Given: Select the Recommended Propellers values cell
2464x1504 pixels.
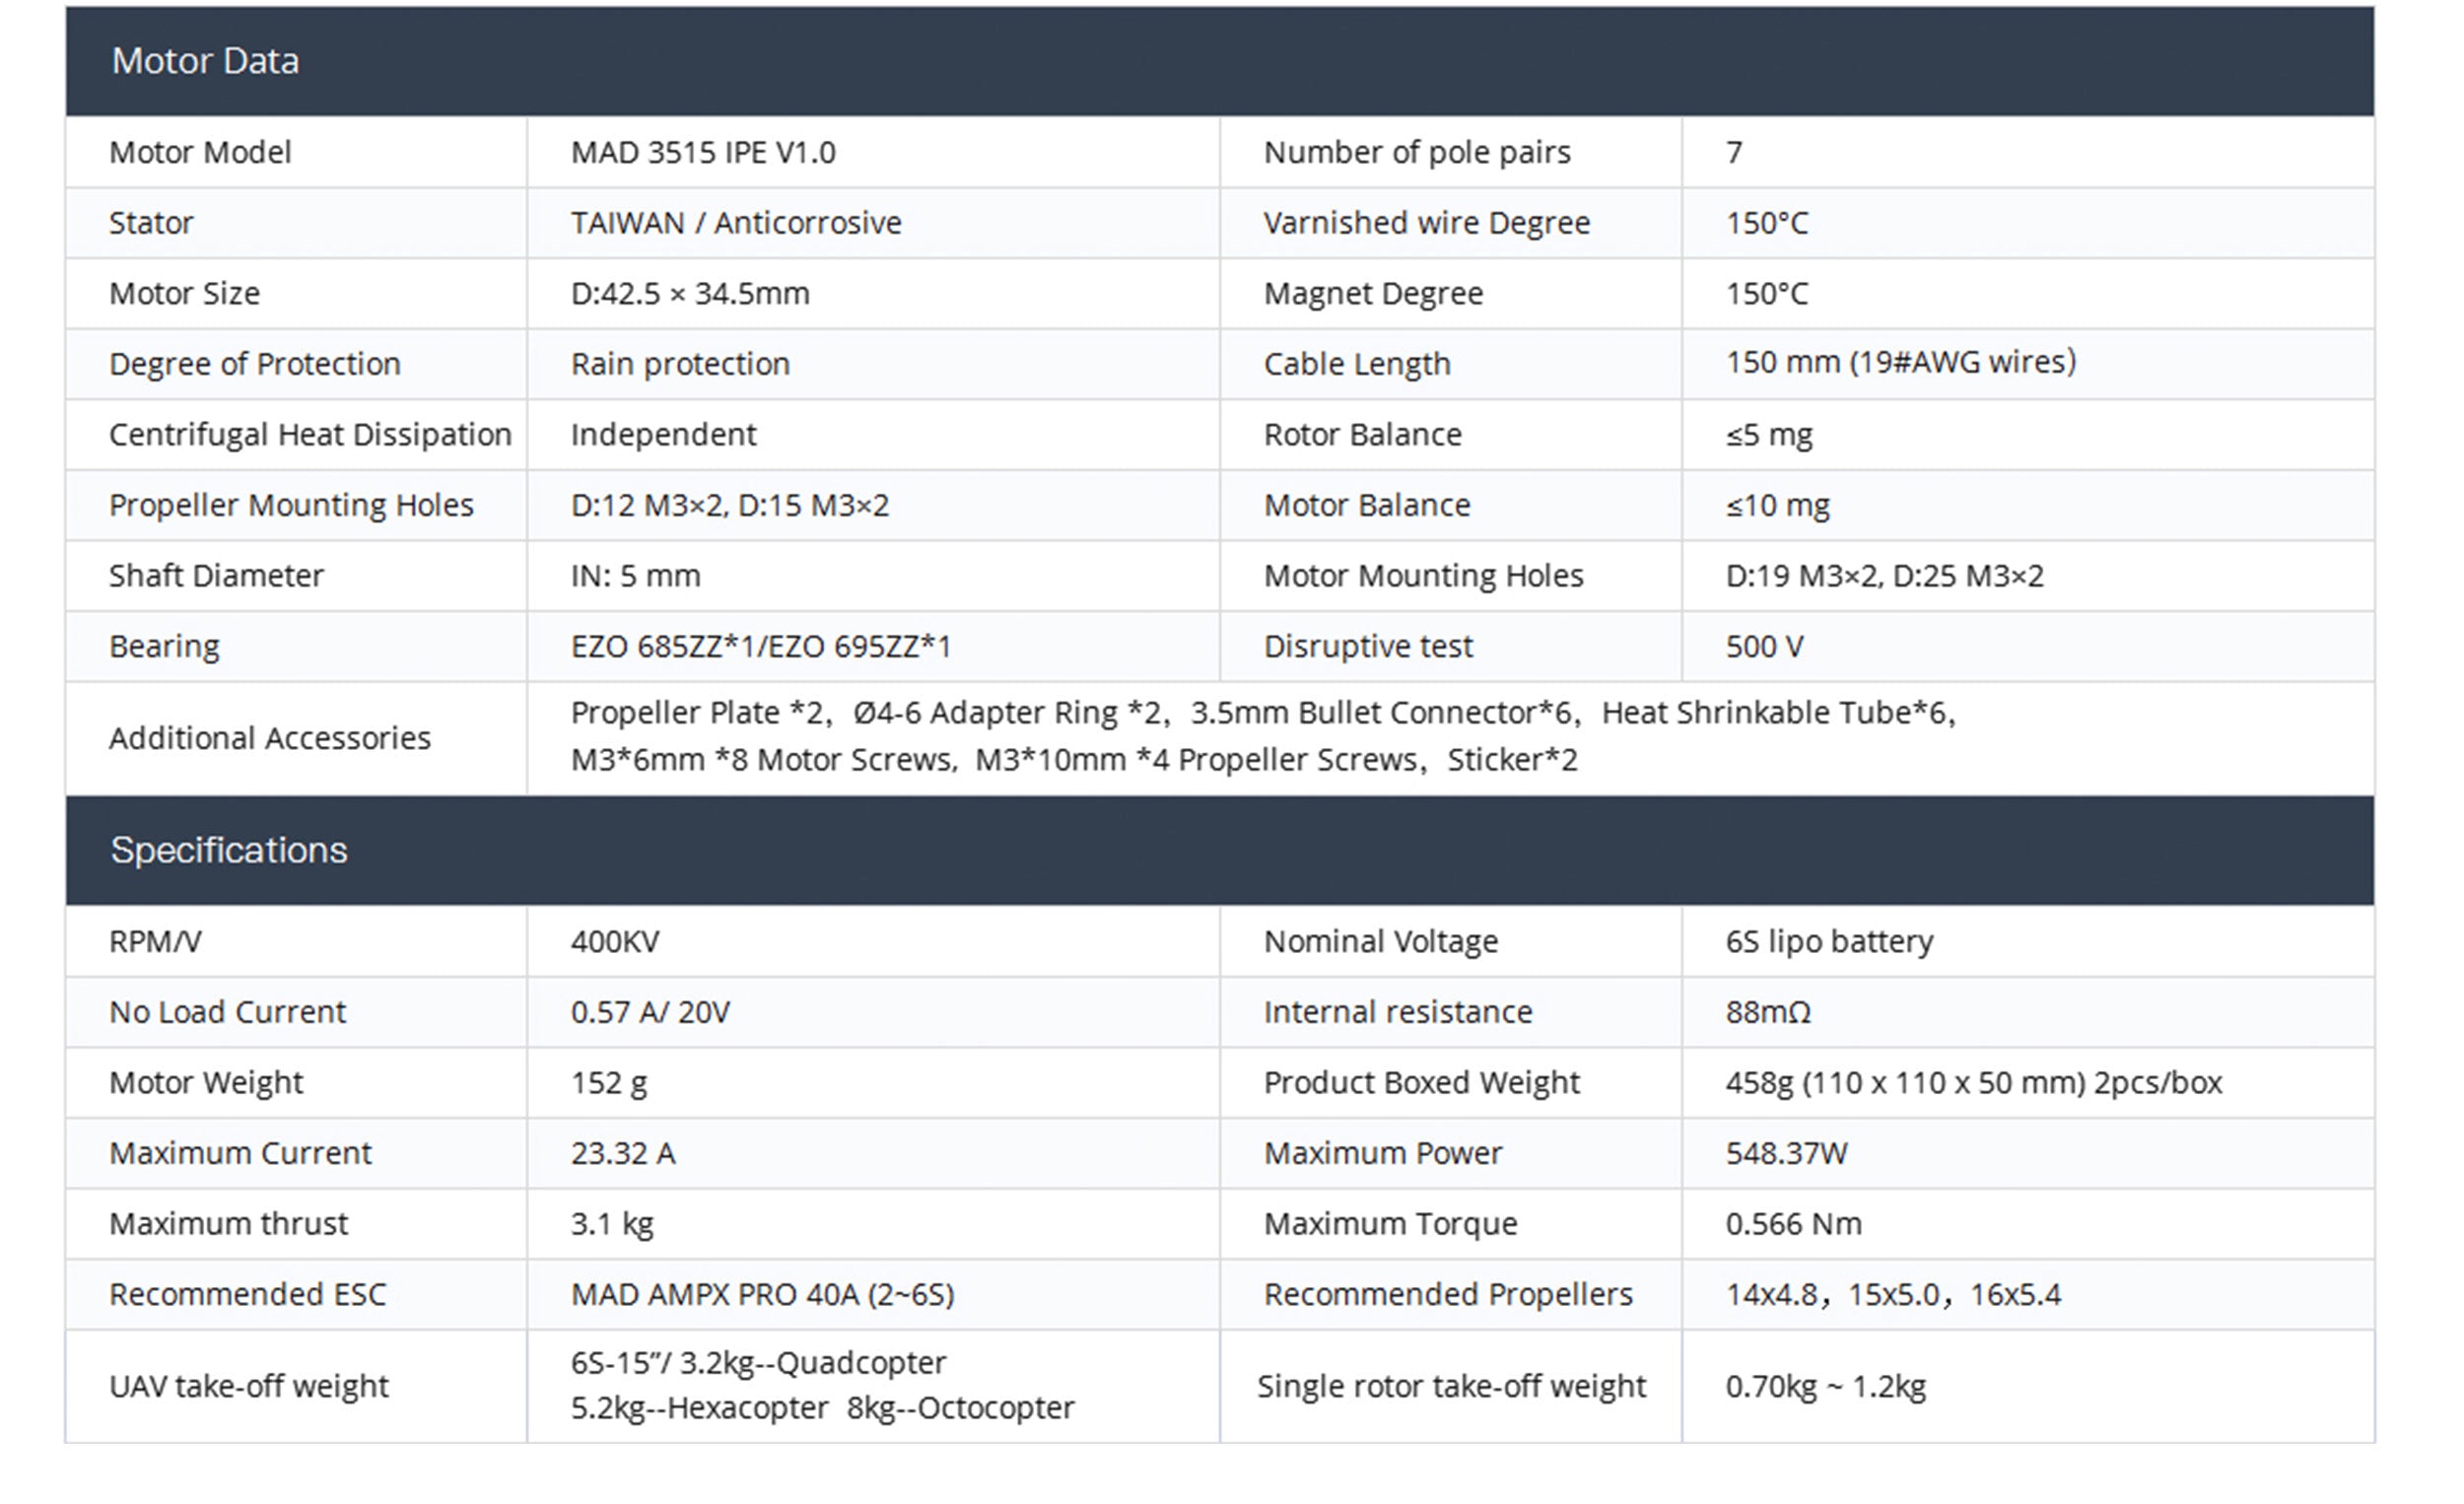Looking at the screenshot, I should [1892, 1295].
